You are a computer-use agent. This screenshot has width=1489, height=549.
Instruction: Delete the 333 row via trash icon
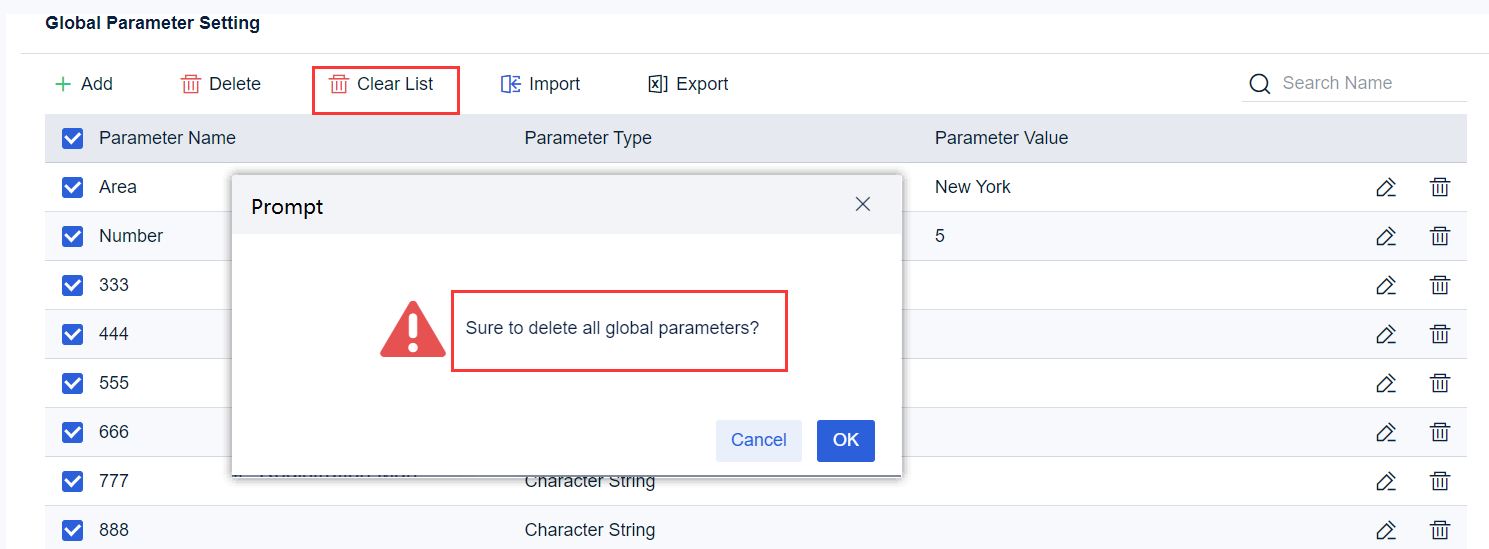(1440, 285)
